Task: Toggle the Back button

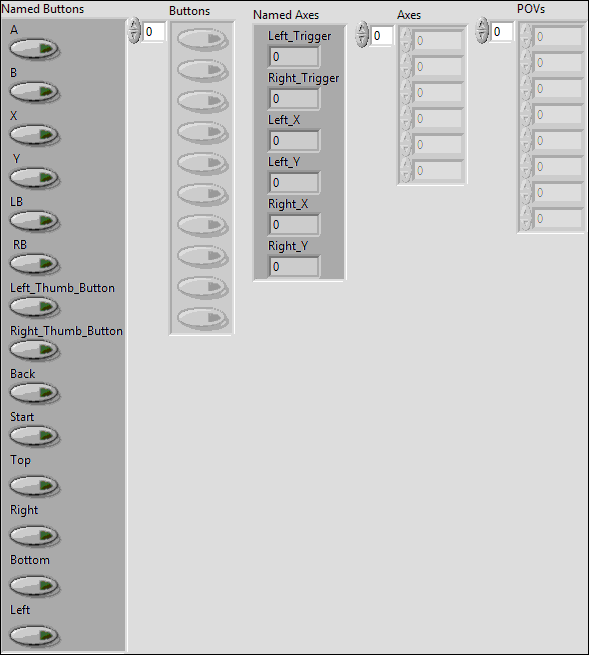Action: 34,393
